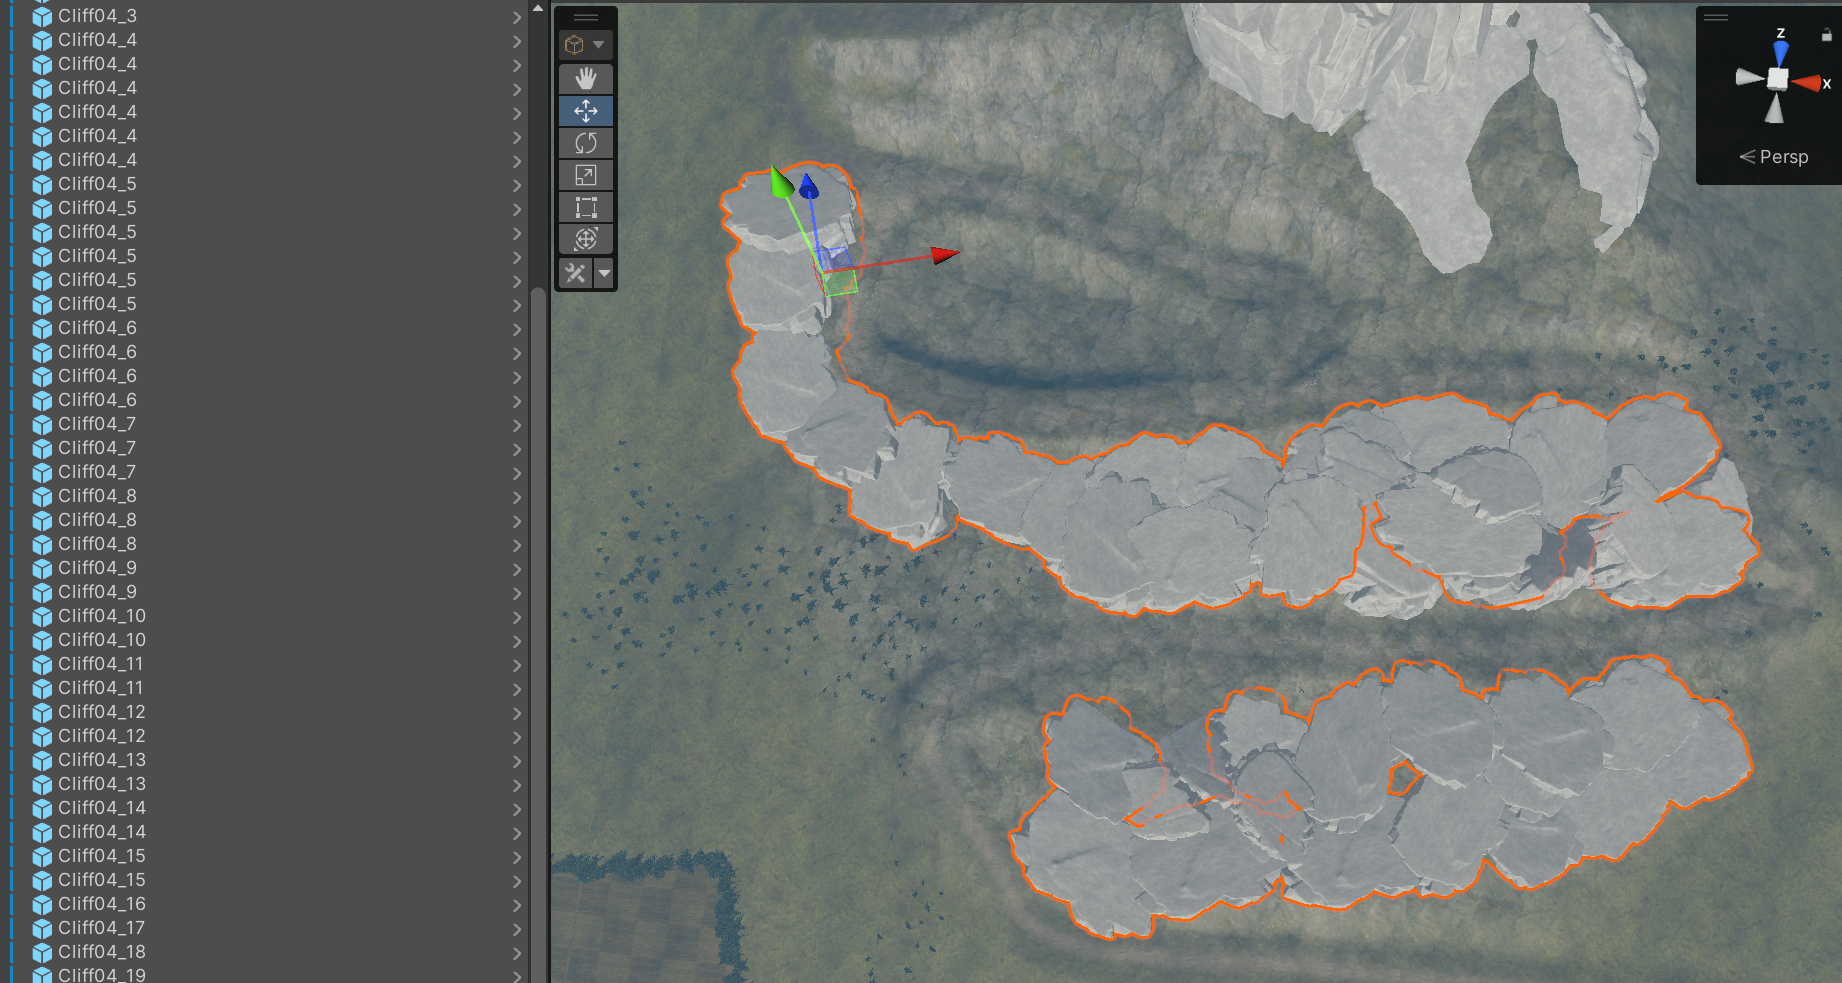This screenshot has height=983, width=1842.
Task: Open the Cliff04_3 prefab chevron arrow
Action: pos(517,17)
